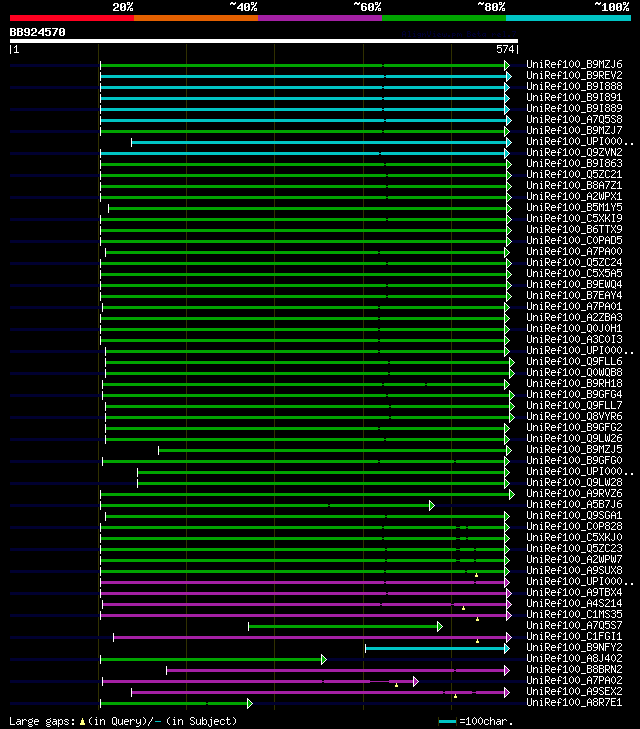Image resolution: width=640 pixels, height=729 pixels.
Task: Click the green ~80% identity color segment
Action: click(x=444, y=18)
